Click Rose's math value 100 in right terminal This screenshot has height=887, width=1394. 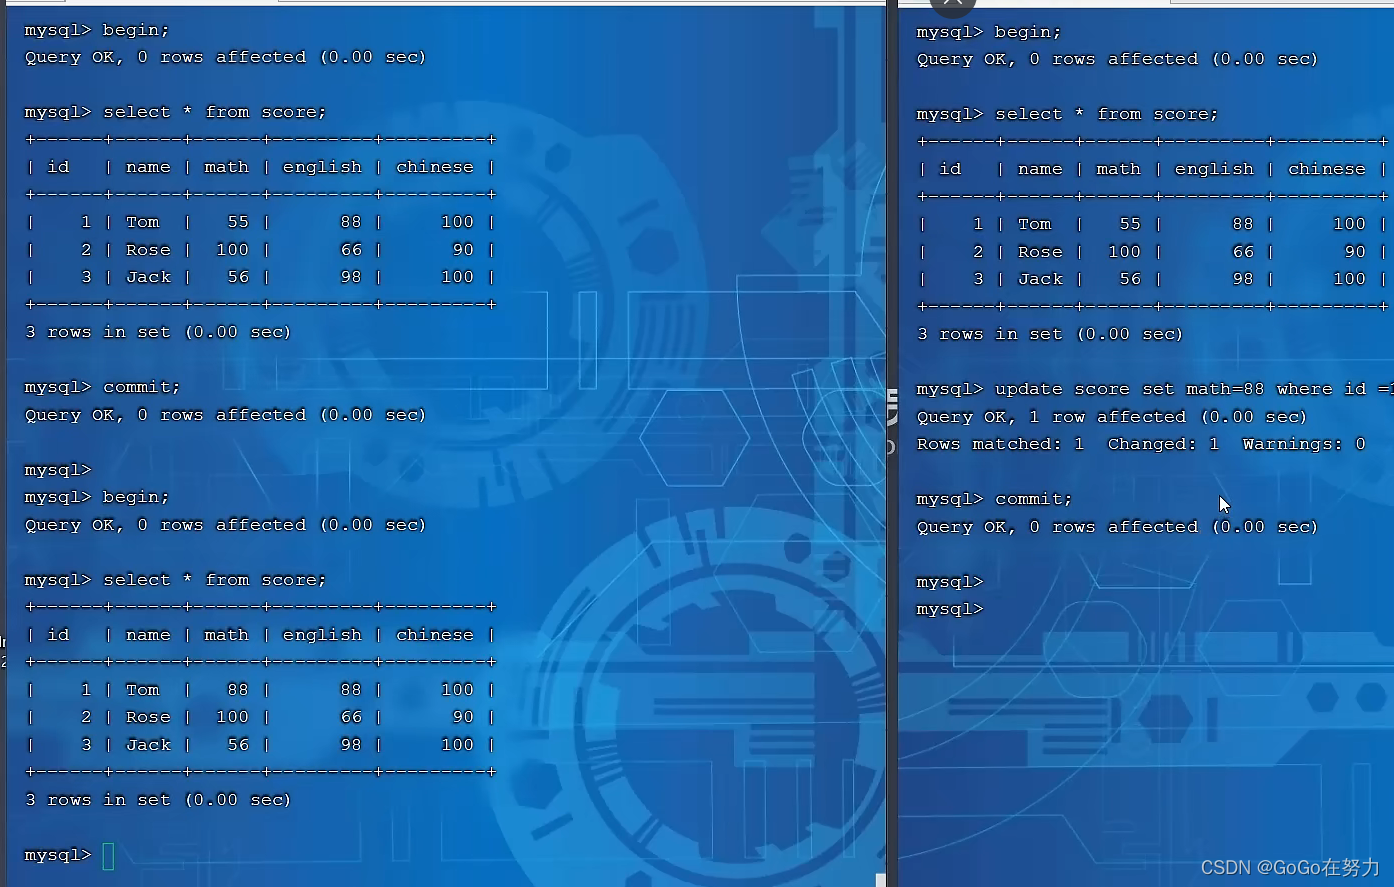(x=1124, y=252)
